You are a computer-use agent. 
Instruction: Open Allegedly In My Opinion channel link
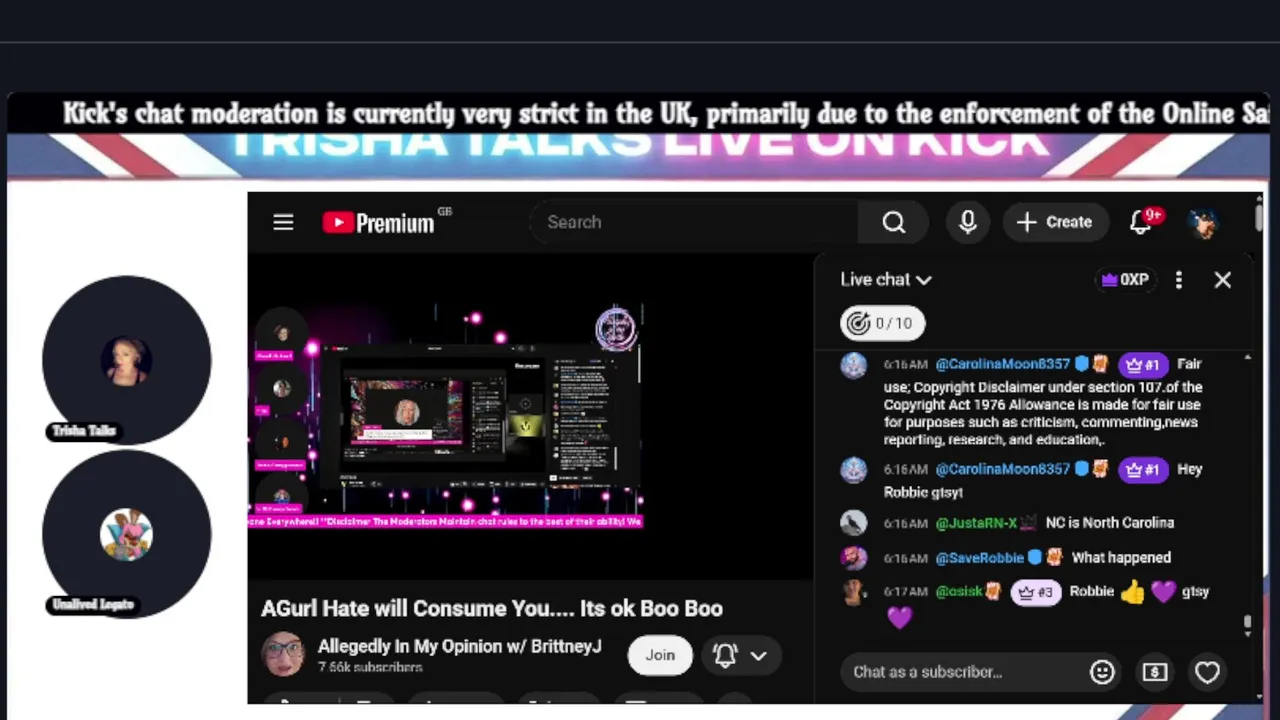[x=459, y=646]
